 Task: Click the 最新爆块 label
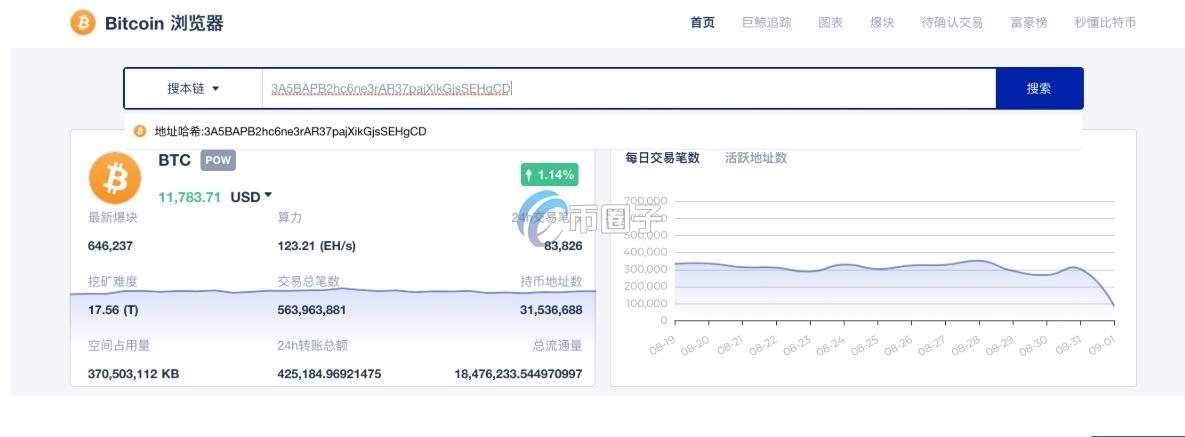[x=113, y=218]
